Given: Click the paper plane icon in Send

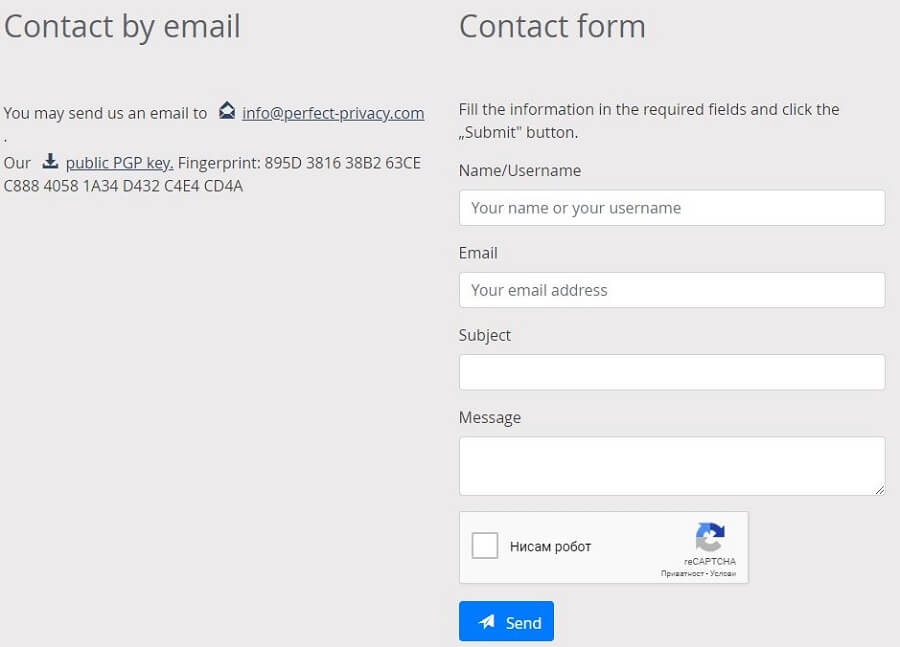Looking at the screenshot, I should [487, 621].
